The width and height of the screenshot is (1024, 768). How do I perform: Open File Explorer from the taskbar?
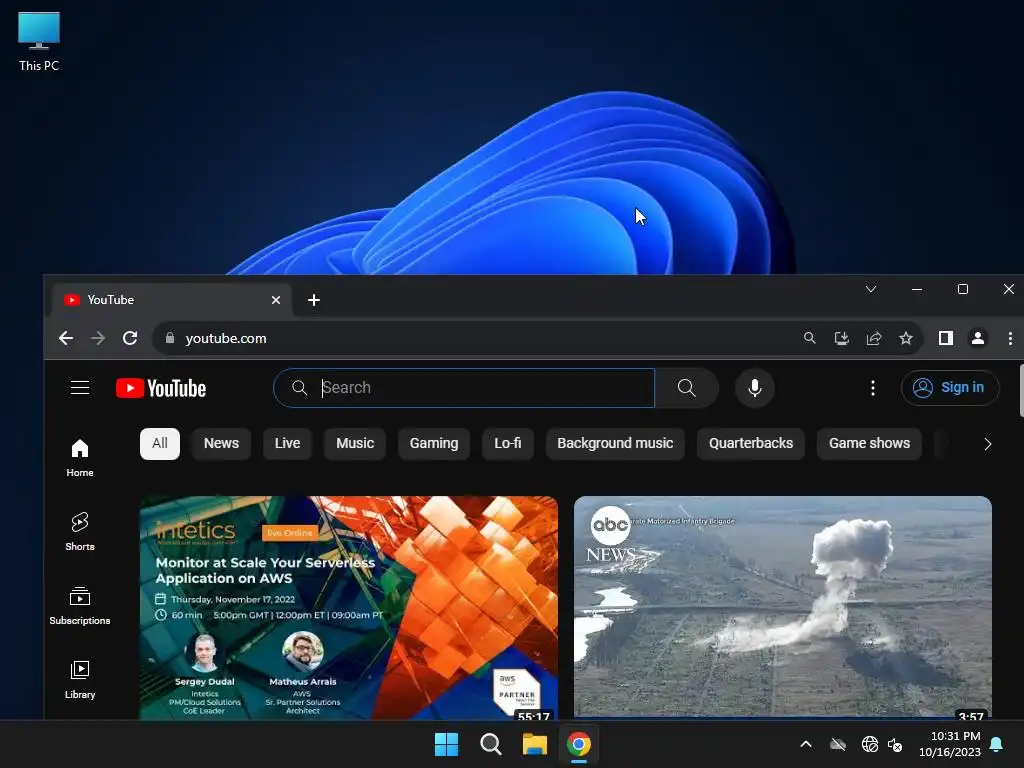534,744
